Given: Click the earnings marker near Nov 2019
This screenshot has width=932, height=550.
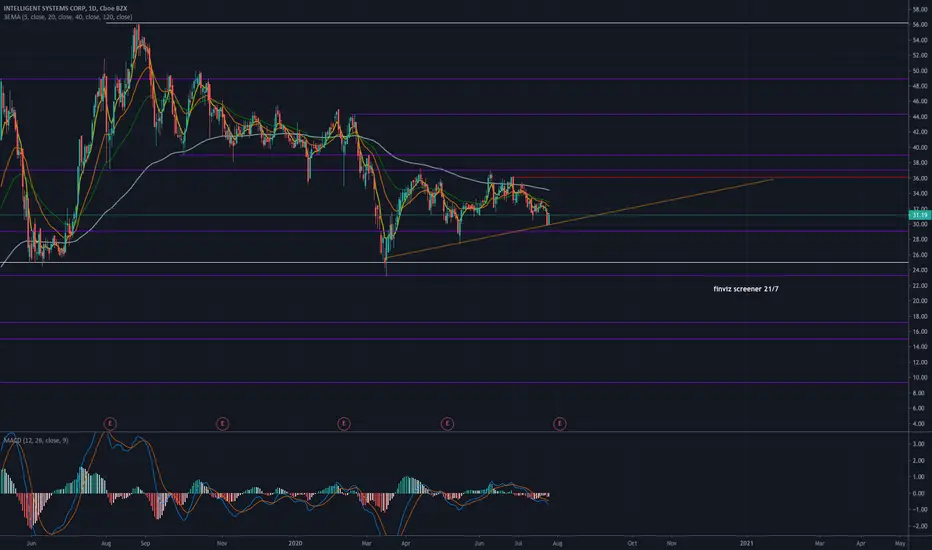Looking at the screenshot, I should (x=222, y=423).
